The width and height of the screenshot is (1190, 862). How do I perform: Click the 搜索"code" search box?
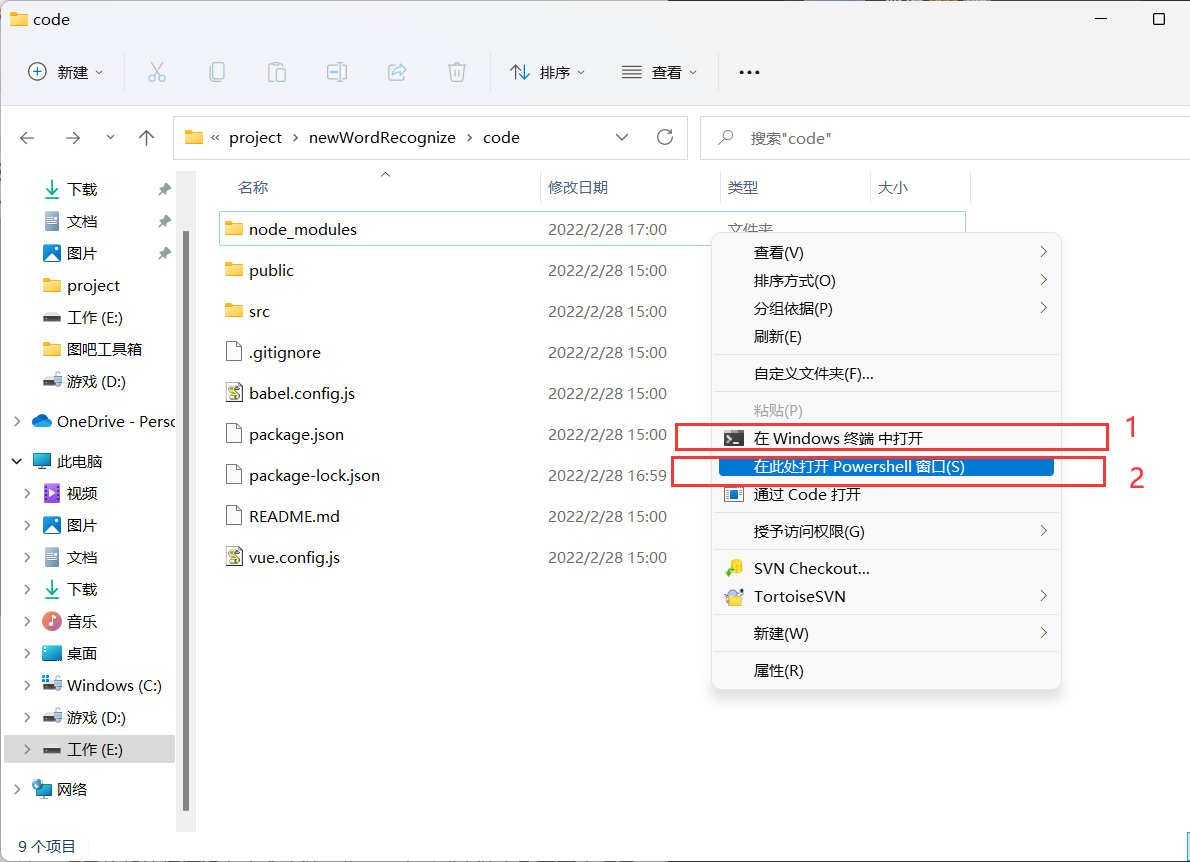pos(945,137)
